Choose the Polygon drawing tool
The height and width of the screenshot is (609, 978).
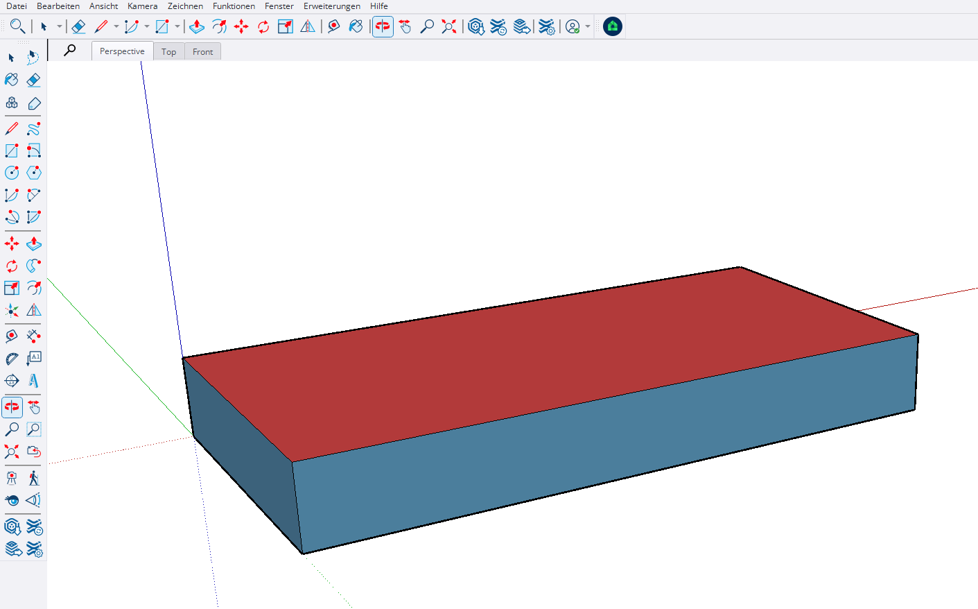point(34,173)
